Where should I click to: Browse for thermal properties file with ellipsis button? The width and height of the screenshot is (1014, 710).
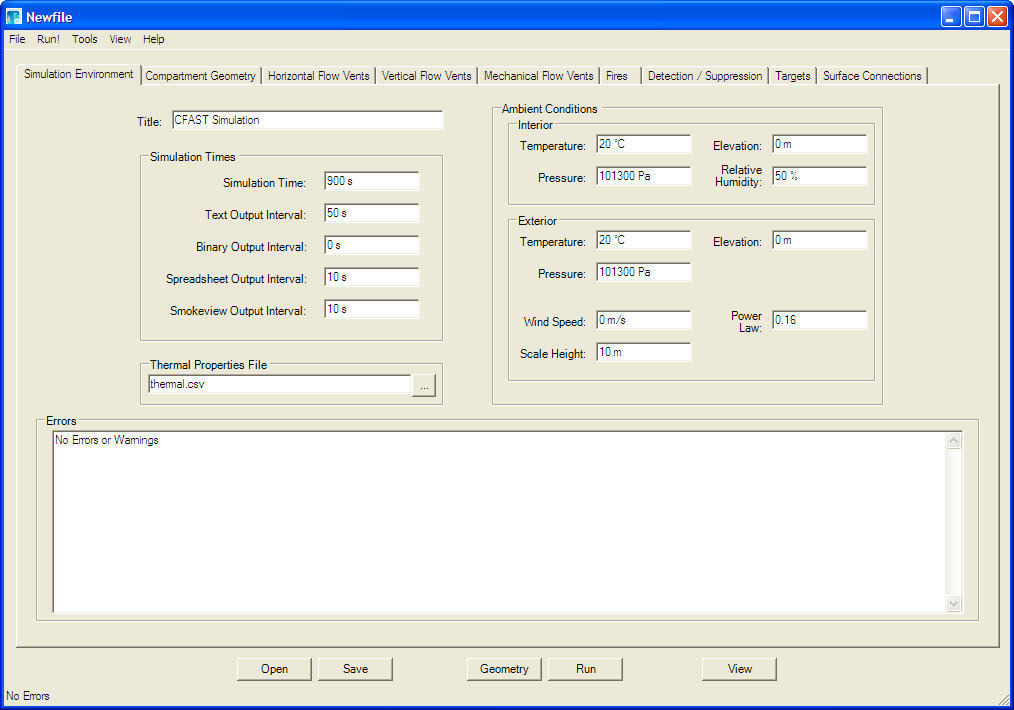[424, 385]
